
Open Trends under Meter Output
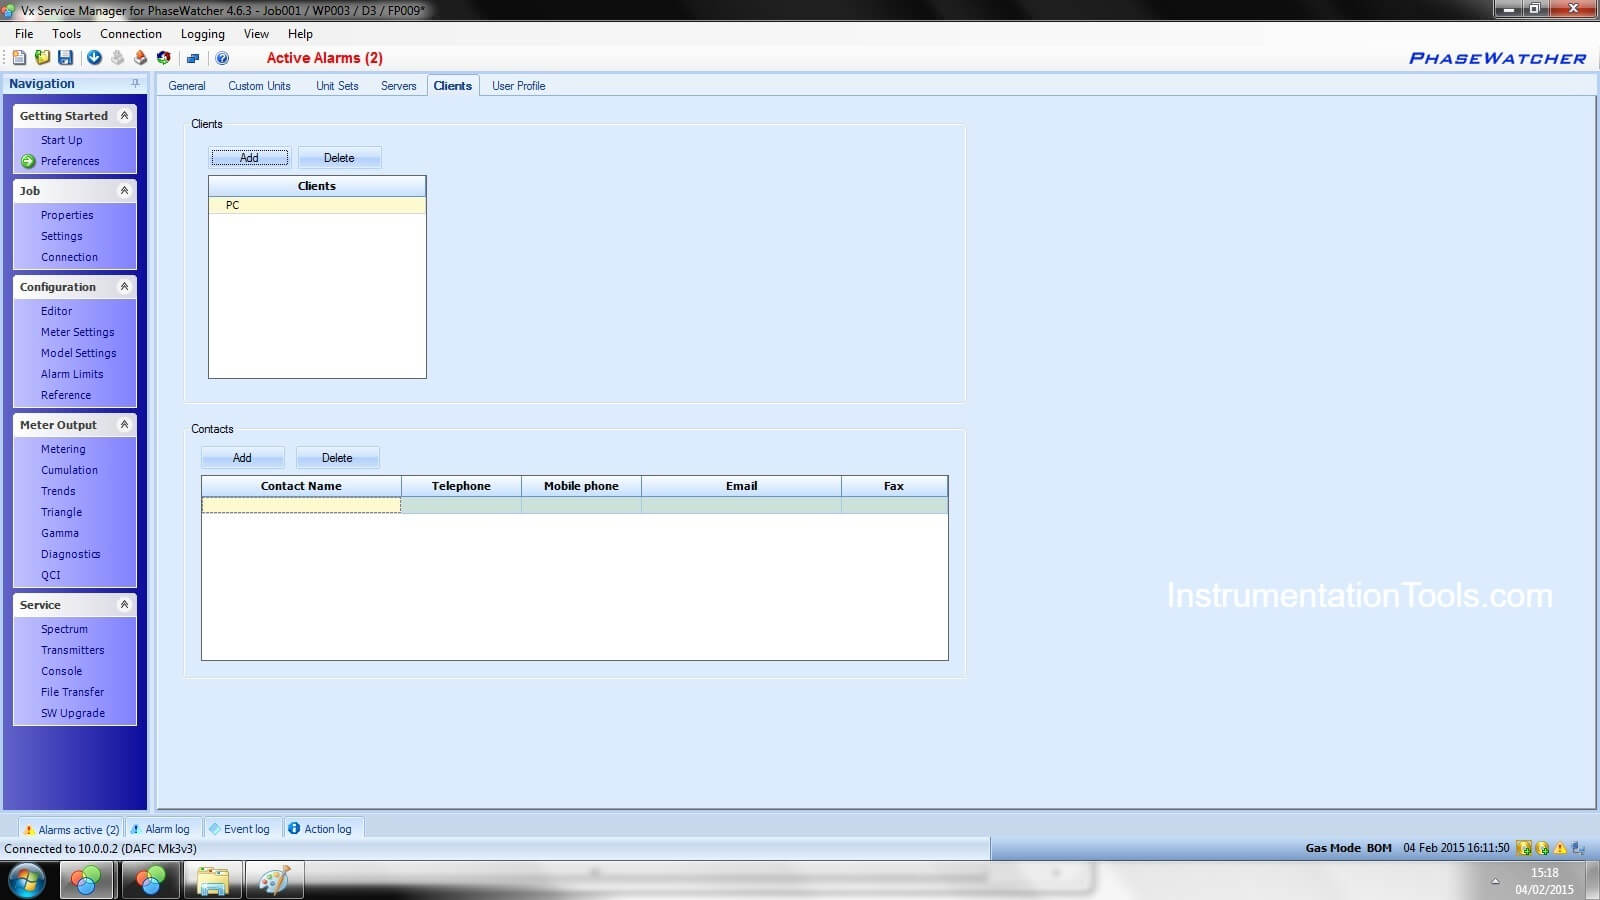pos(58,491)
